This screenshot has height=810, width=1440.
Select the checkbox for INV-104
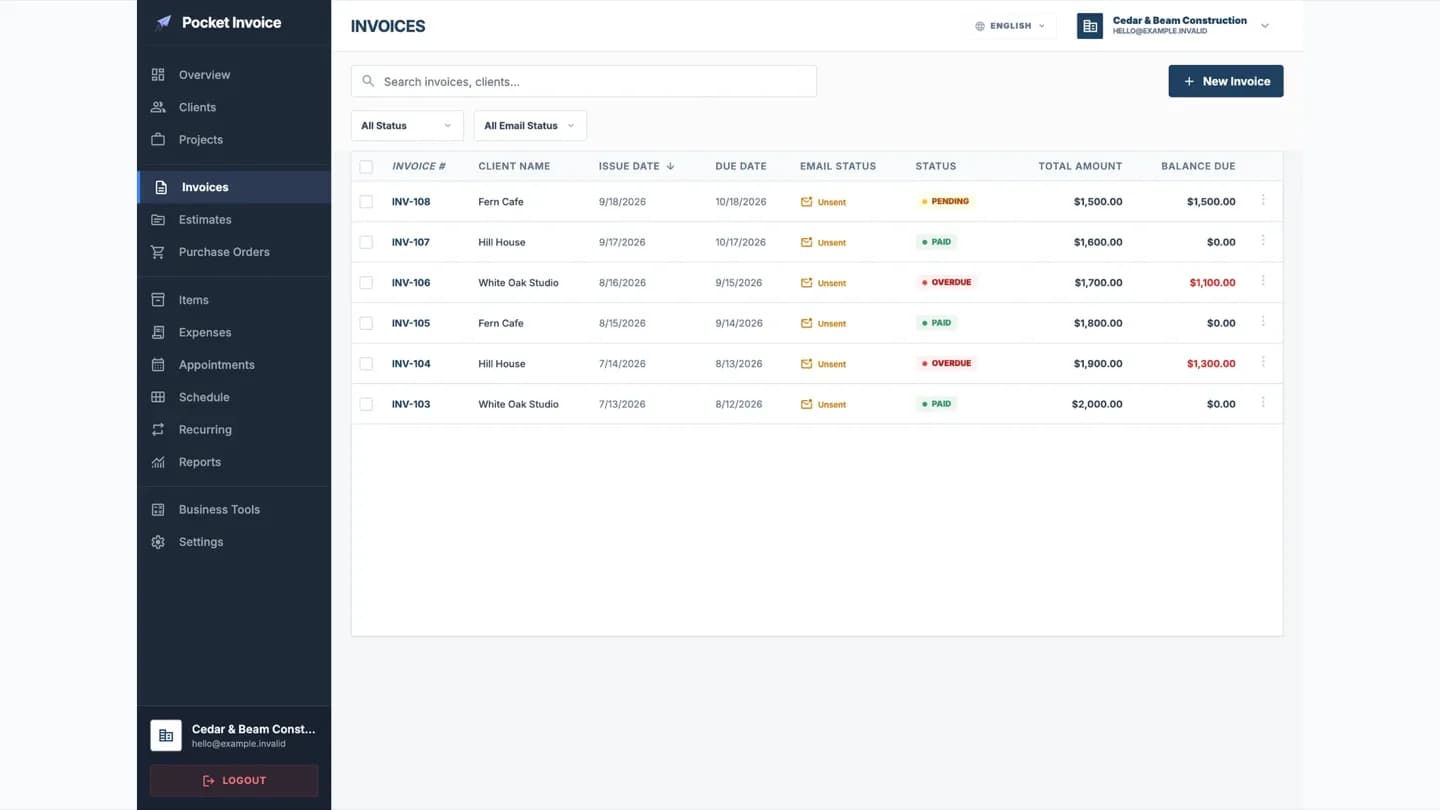366,364
